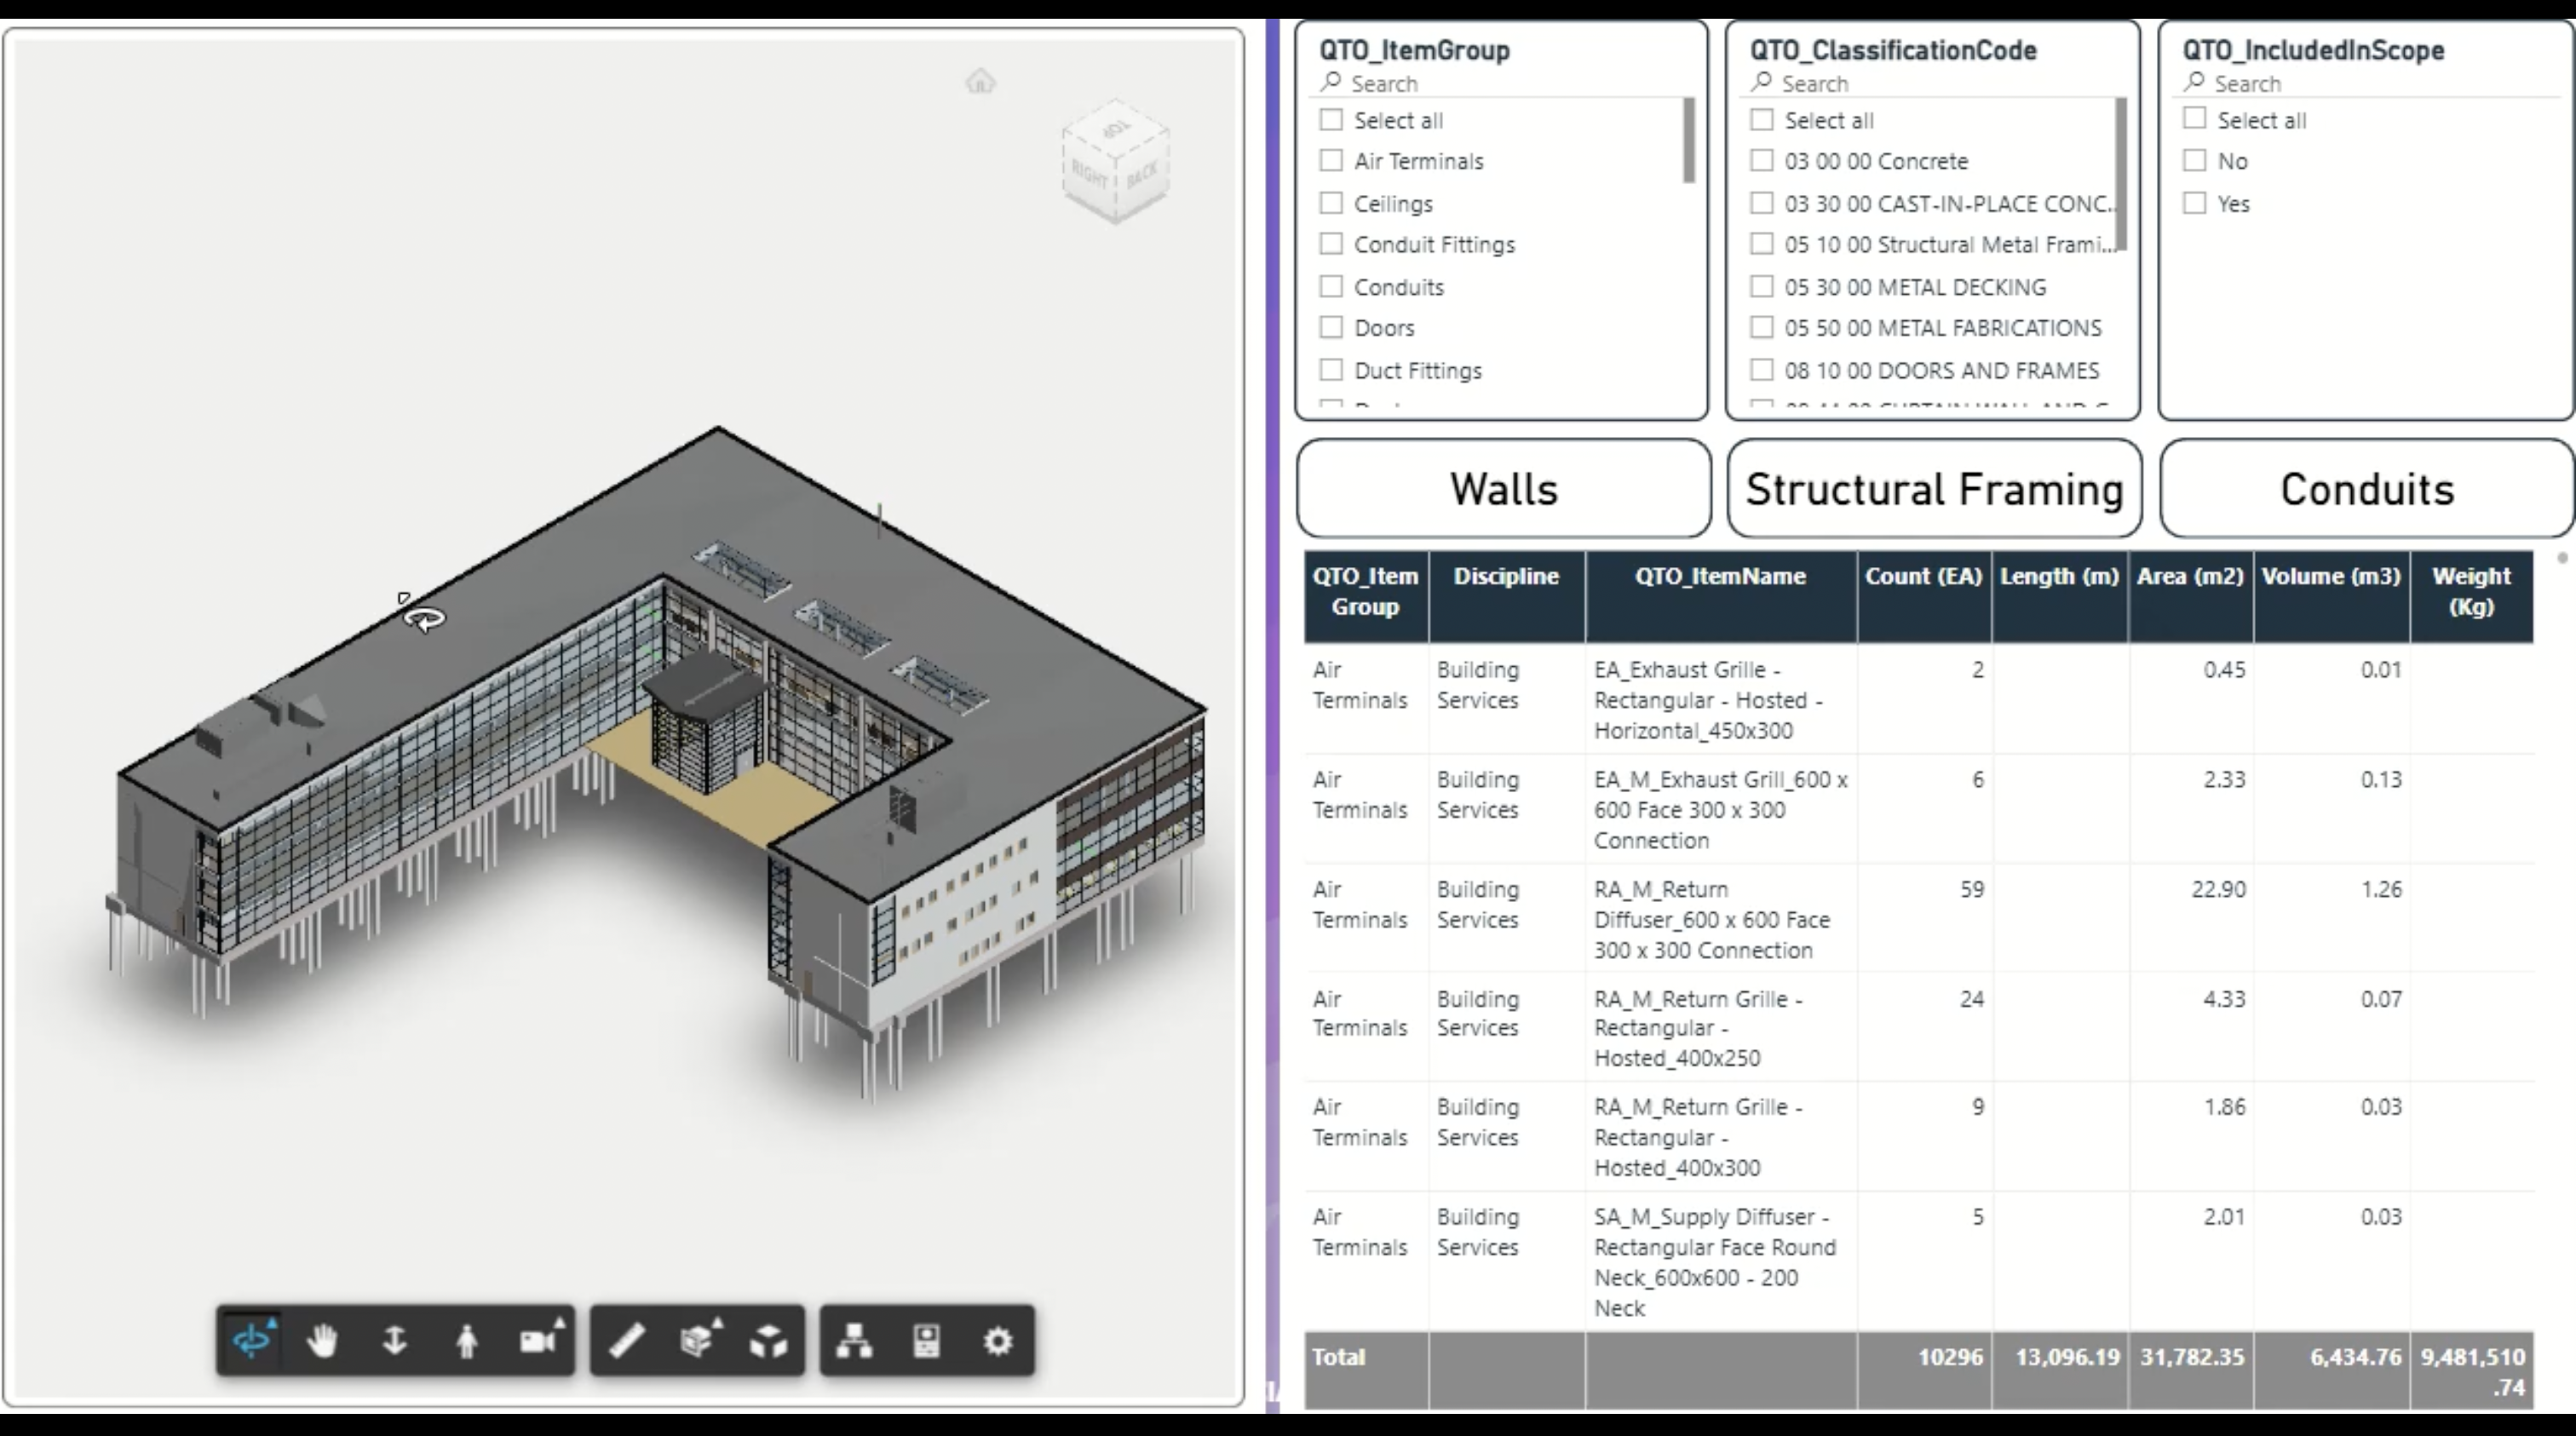Check the No scope checkbox
The width and height of the screenshot is (2576, 1436).
click(2195, 161)
